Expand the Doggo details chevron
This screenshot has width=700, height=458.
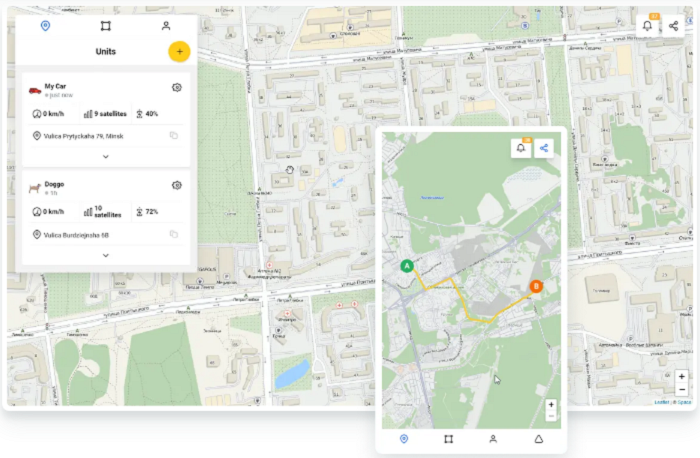(106, 255)
